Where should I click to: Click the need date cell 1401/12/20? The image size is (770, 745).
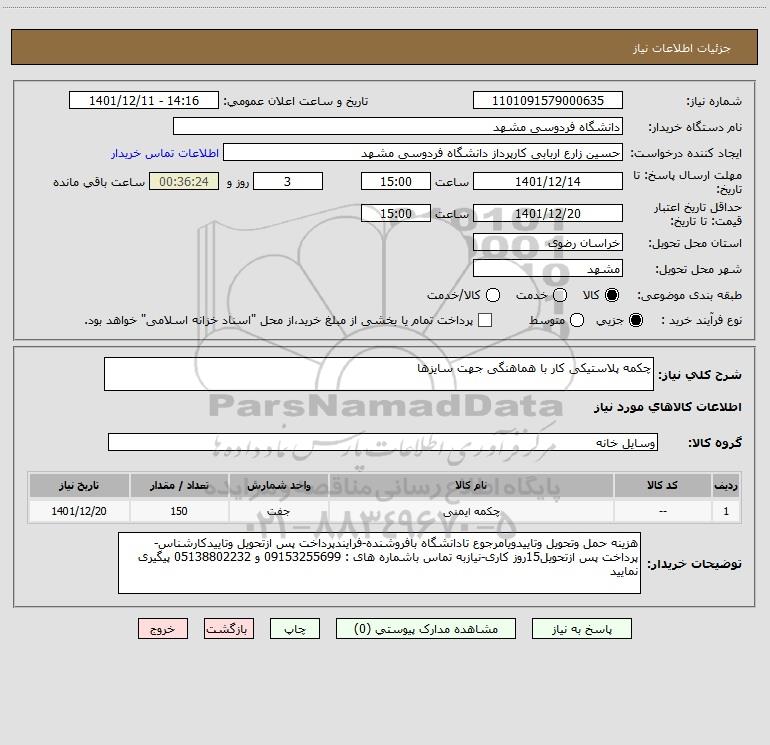tap(79, 512)
